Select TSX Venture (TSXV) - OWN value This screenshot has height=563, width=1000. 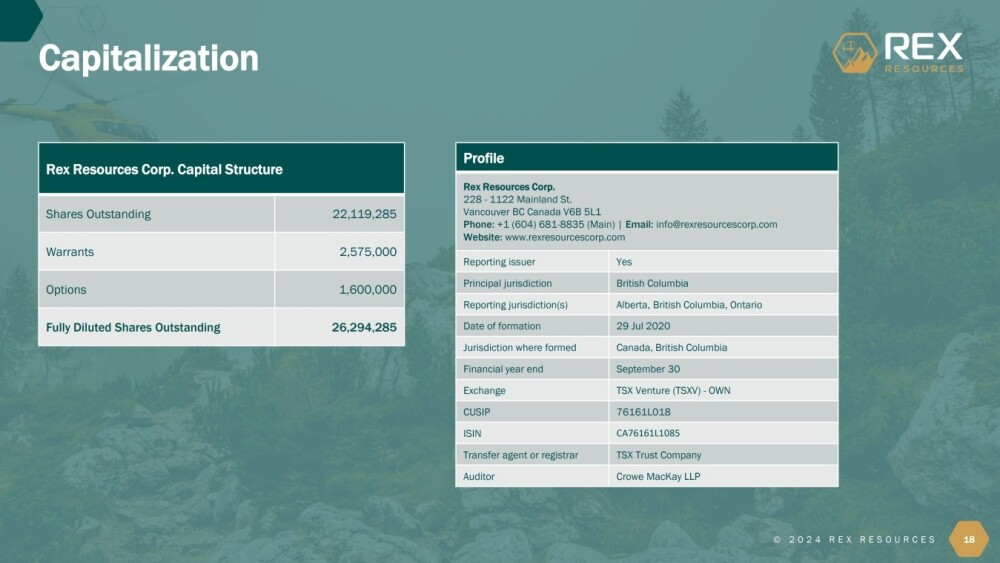point(673,390)
